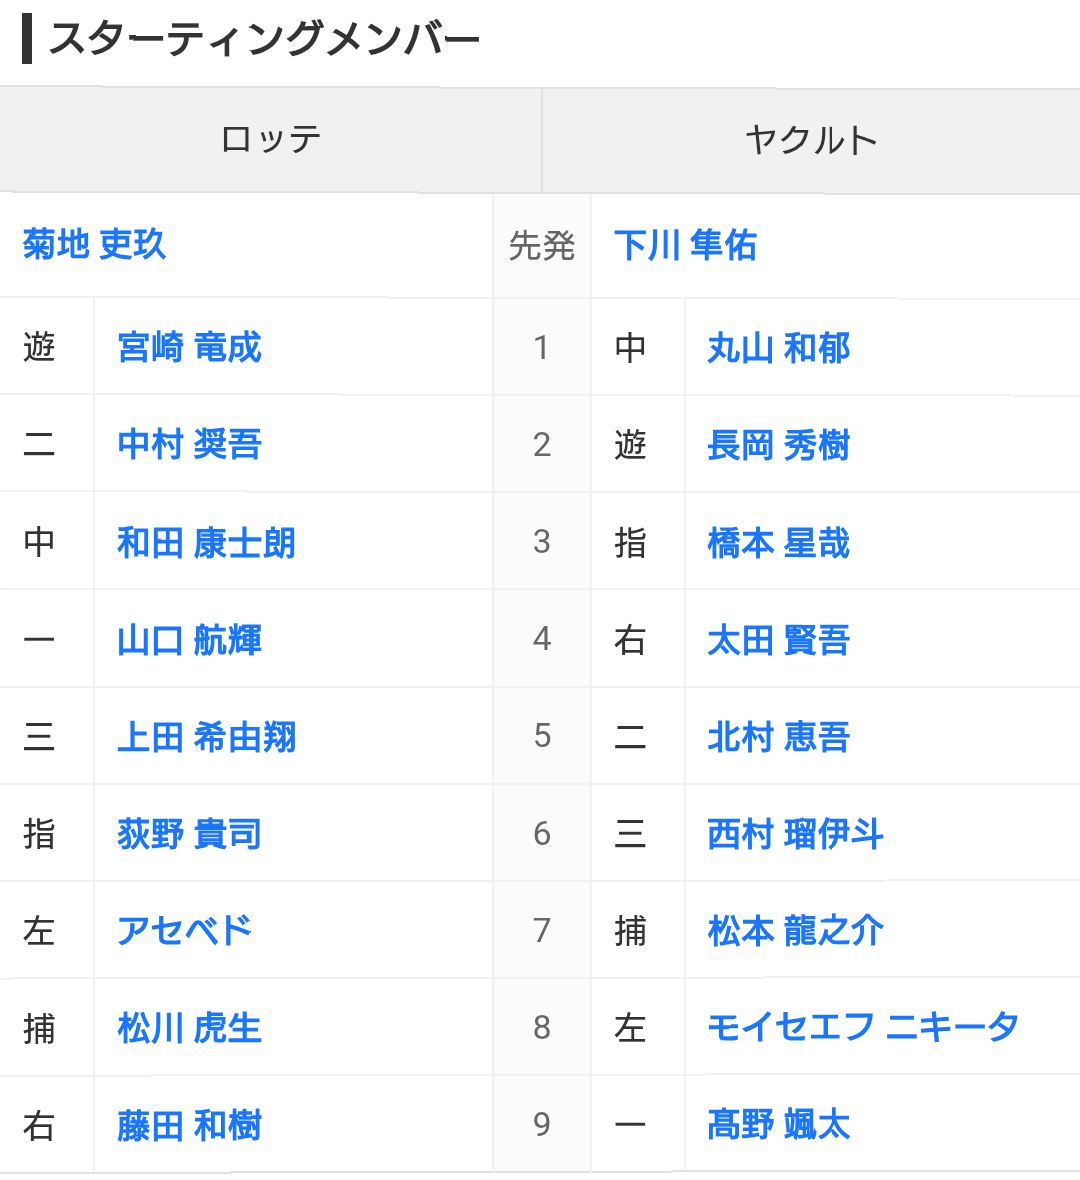
Task: Select left fielder アセベド
Action: pos(181,931)
